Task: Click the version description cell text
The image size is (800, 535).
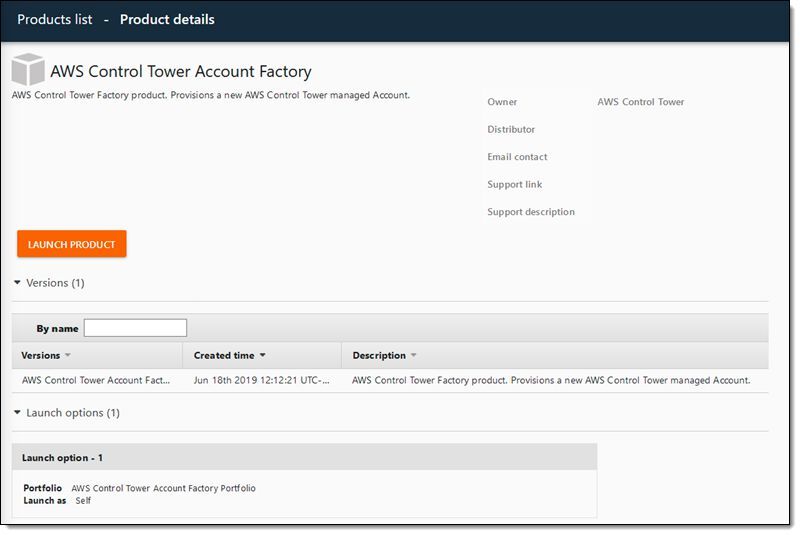Action: 551,380
